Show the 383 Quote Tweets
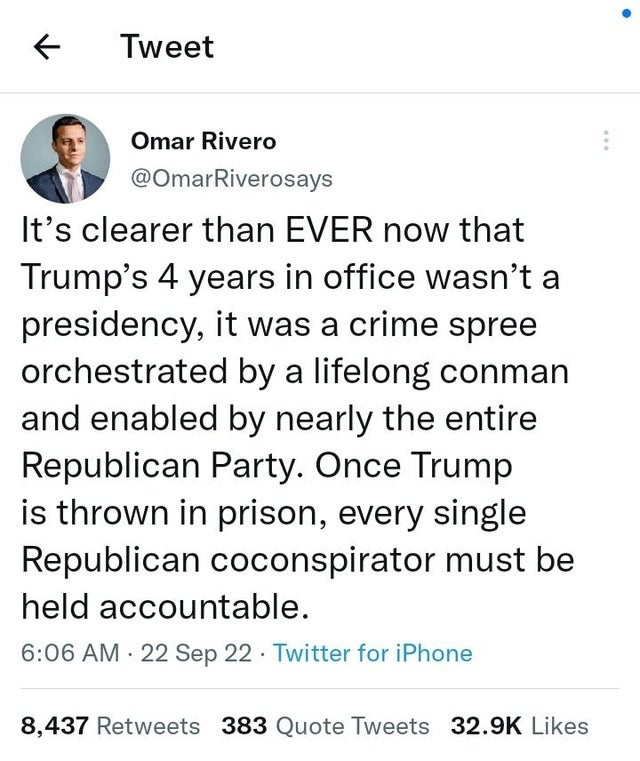The image size is (640, 761). (x=325, y=726)
